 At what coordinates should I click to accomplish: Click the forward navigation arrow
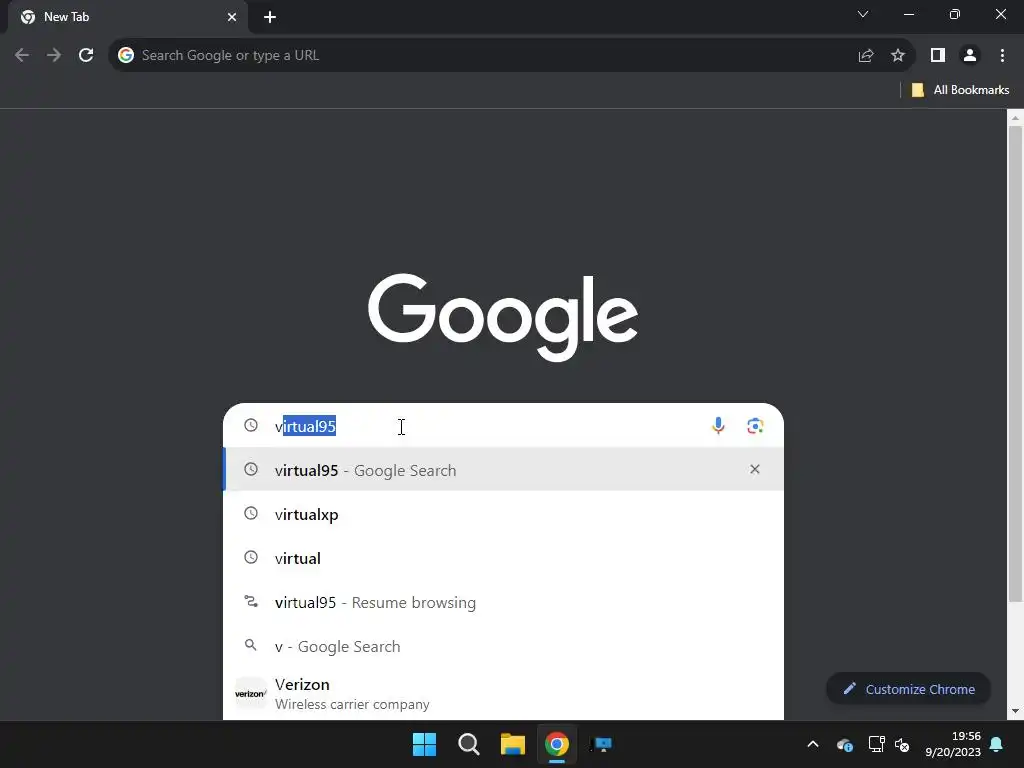(x=54, y=56)
